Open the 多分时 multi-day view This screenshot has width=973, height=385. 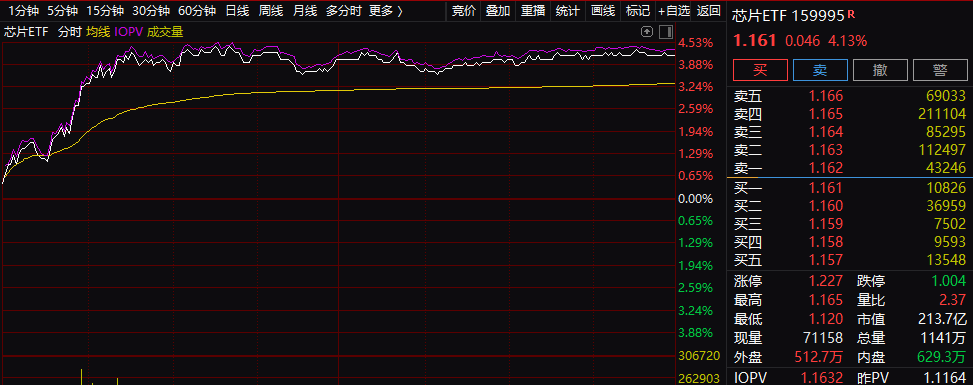click(343, 11)
